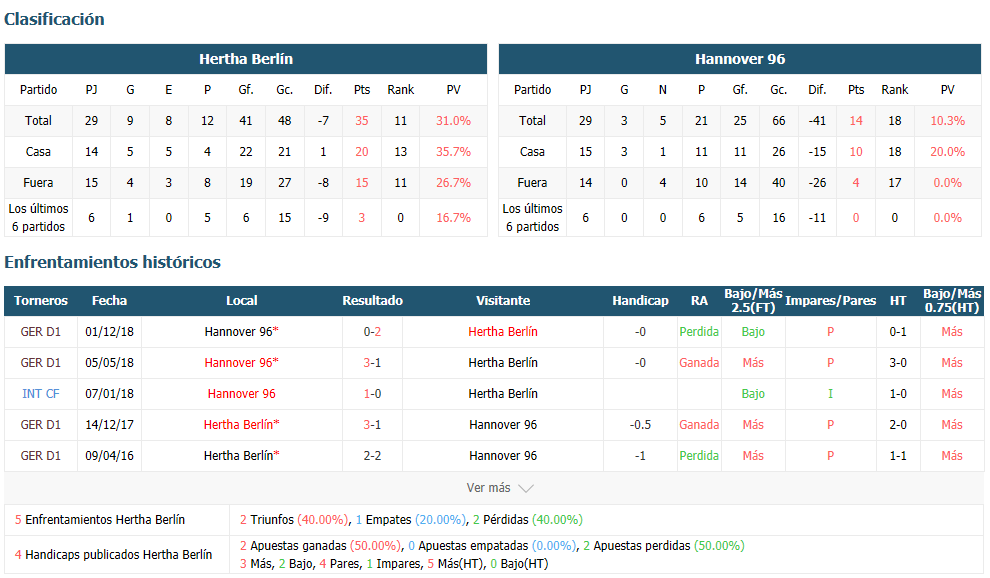The width and height of the screenshot is (990, 578).
Task: Click the Bajo/Más 2.5(FT) column header
Action: (x=753, y=301)
